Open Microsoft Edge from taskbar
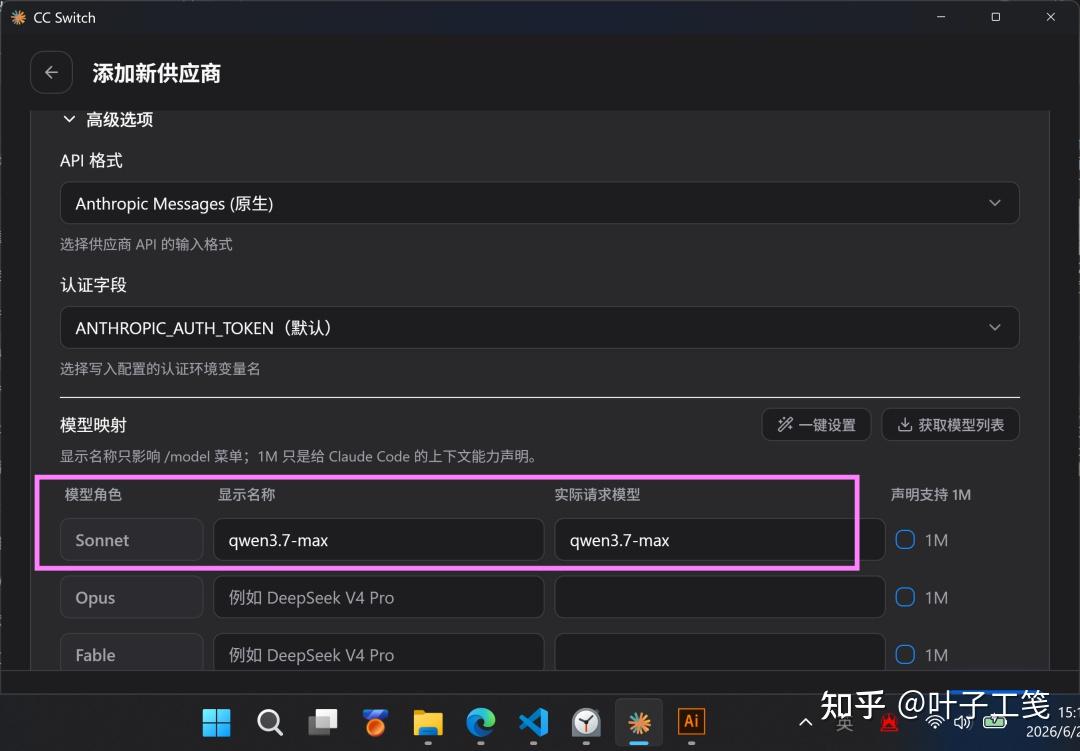The image size is (1080, 751). coord(481,722)
